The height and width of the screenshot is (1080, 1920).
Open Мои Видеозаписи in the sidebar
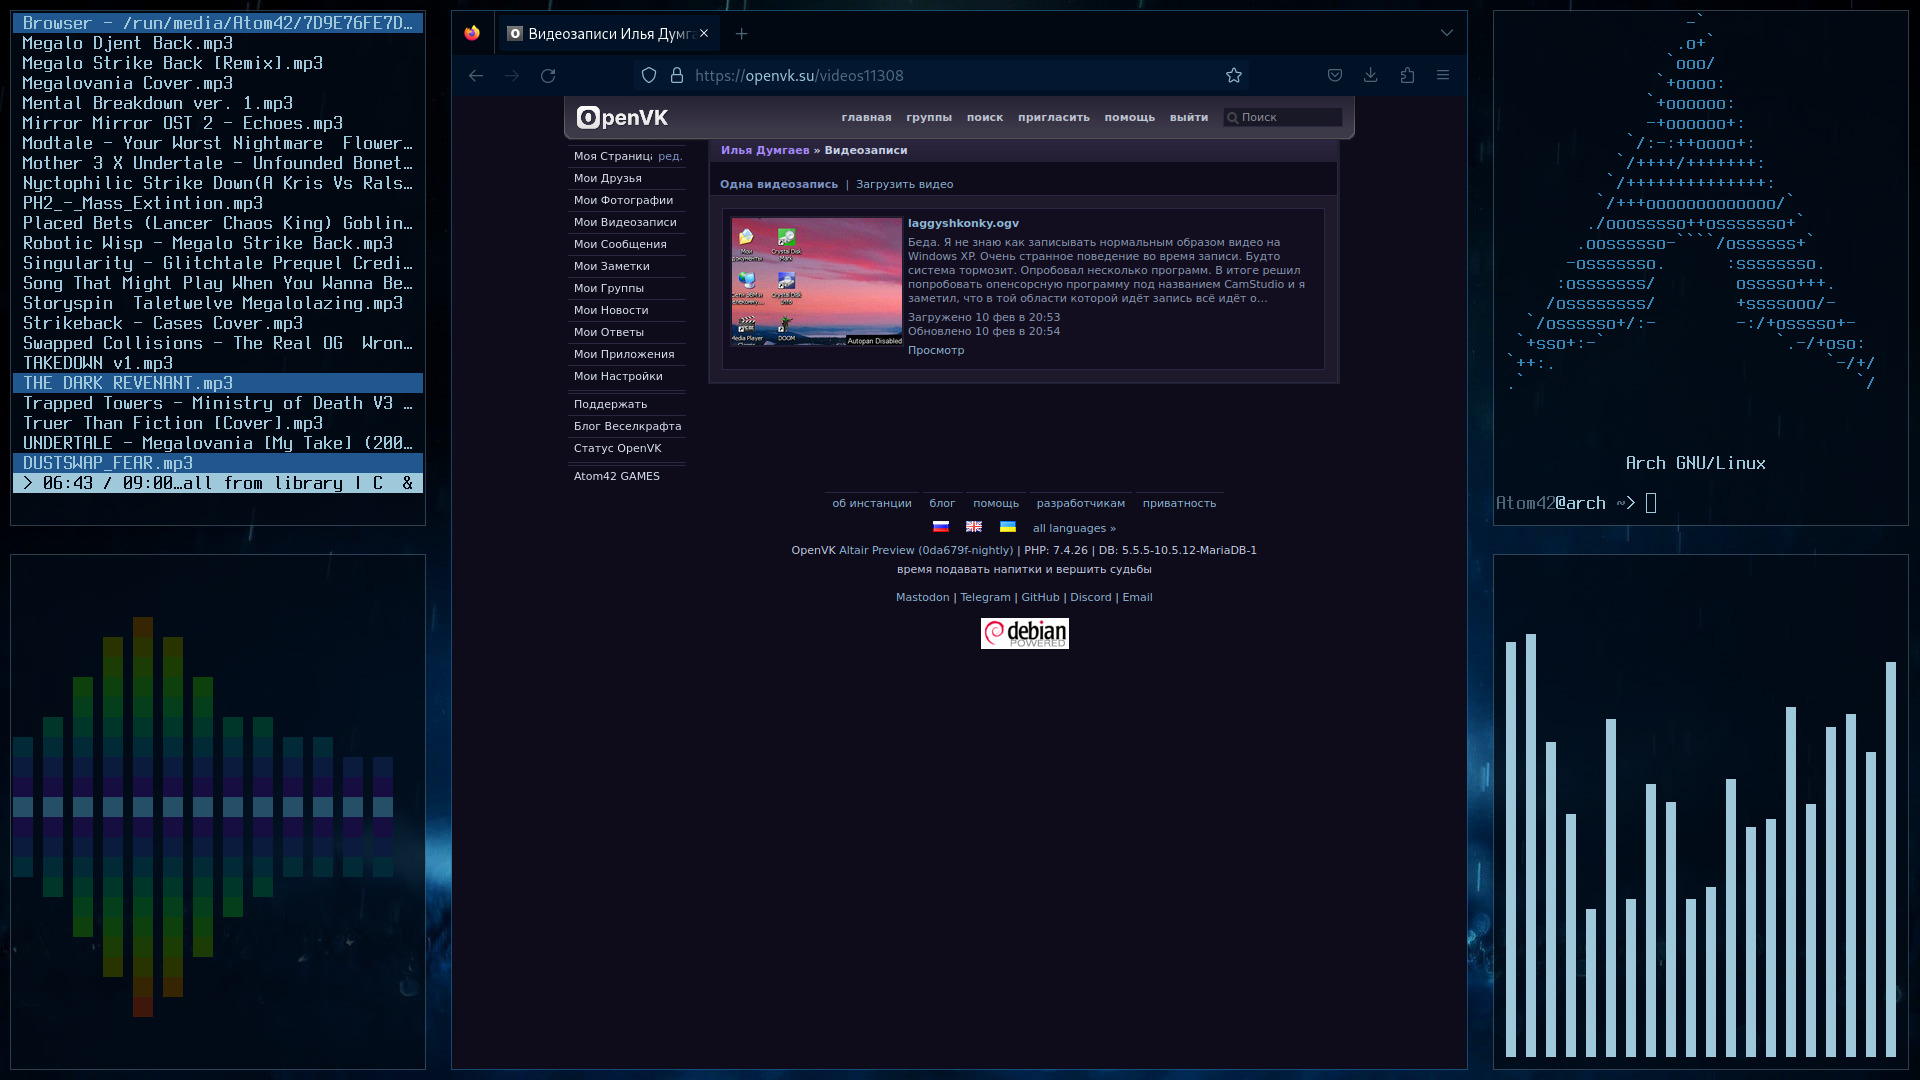click(x=625, y=222)
